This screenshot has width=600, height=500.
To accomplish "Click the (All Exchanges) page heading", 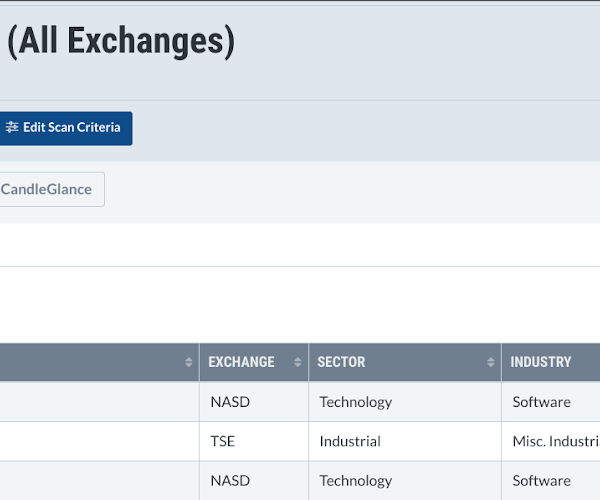I will point(121,41).
